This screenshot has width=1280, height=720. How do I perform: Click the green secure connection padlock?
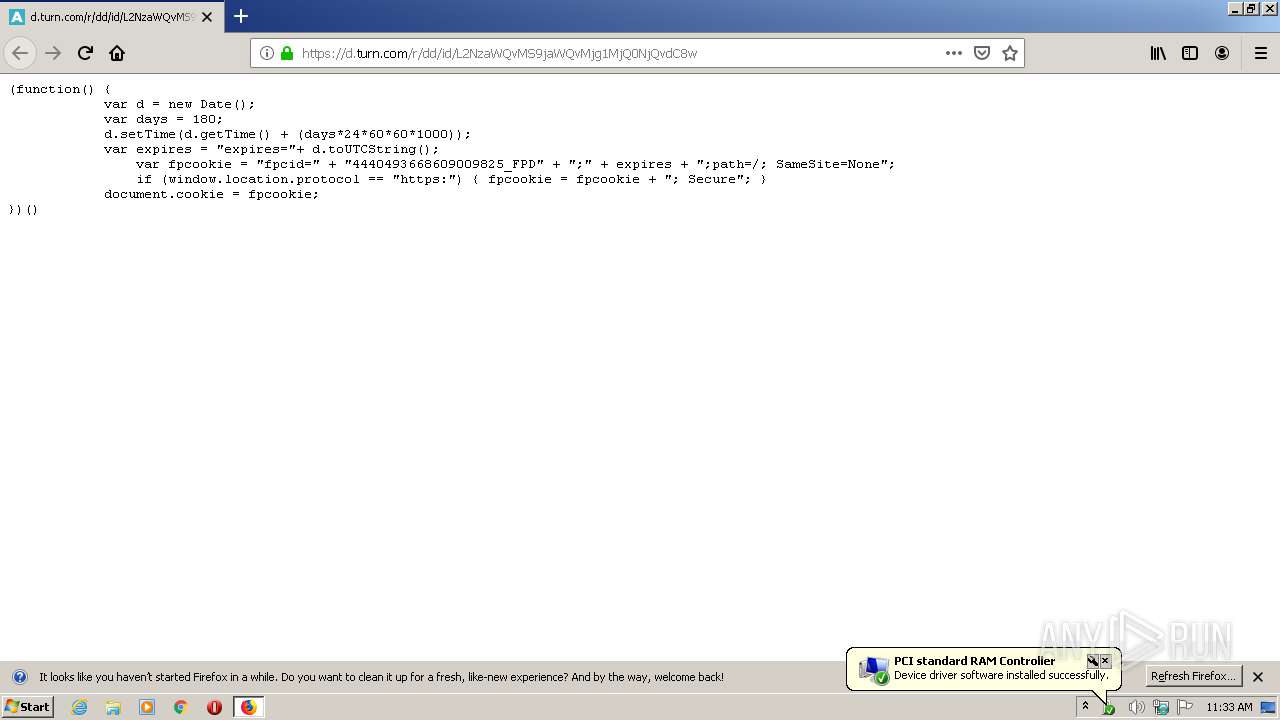click(287, 53)
